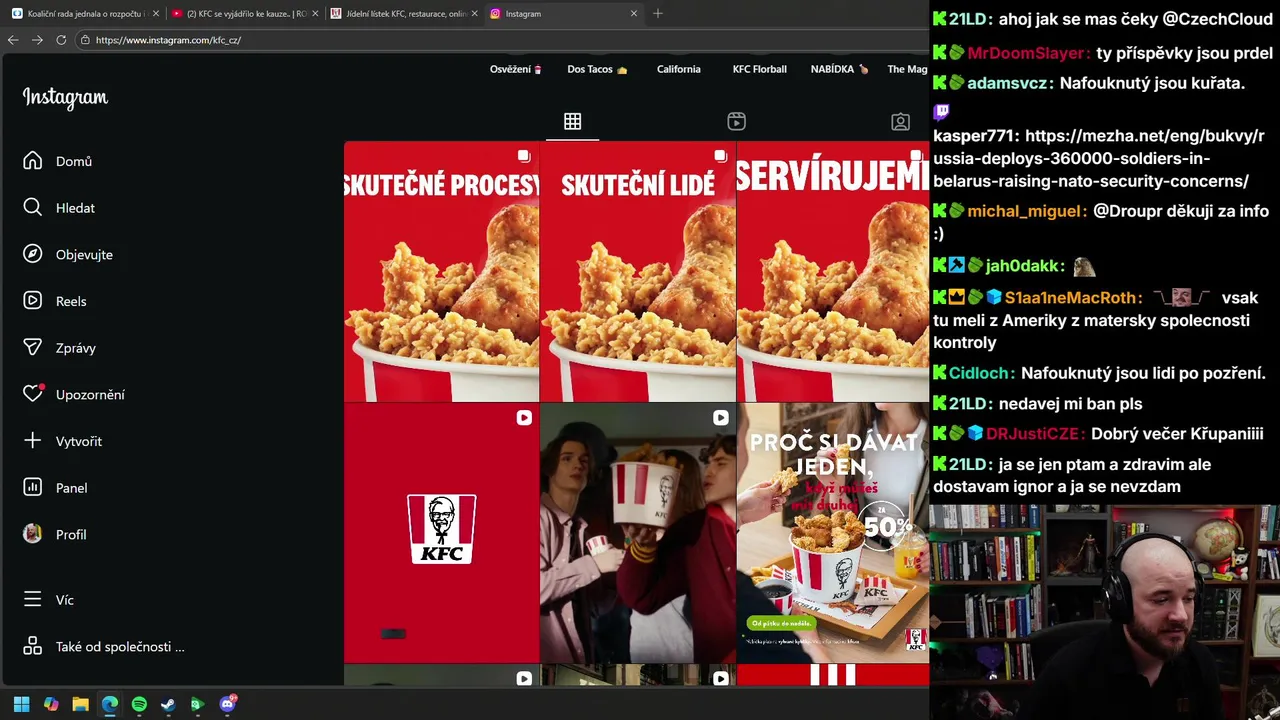Select jah0dakk username in chat
This screenshot has width=1280, height=720.
coord(1024,265)
